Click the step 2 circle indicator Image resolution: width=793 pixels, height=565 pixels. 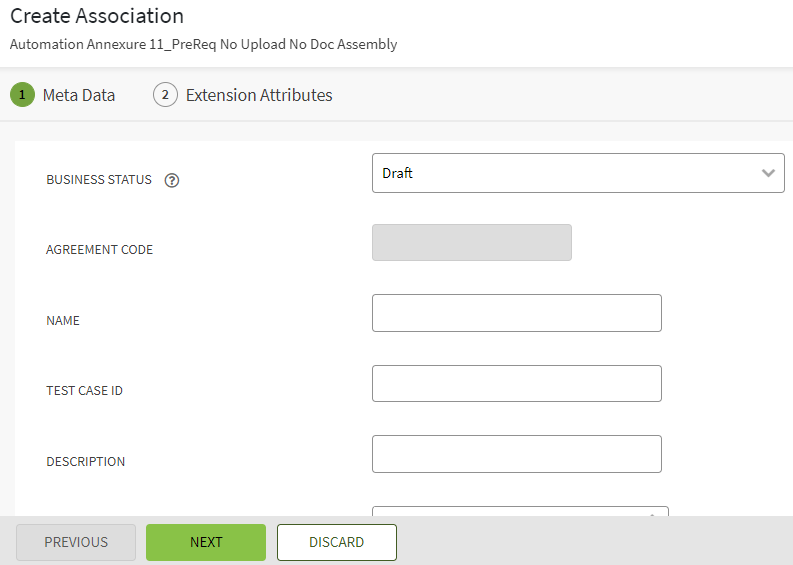pyautogui.click(x=165, y=95)
